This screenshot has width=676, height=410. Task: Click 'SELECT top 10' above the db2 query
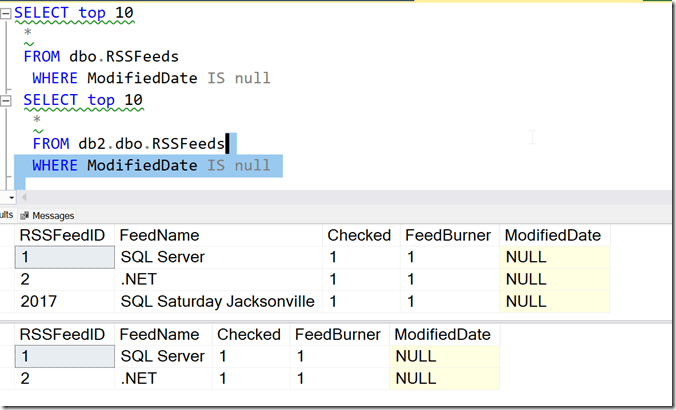(83, 100)
